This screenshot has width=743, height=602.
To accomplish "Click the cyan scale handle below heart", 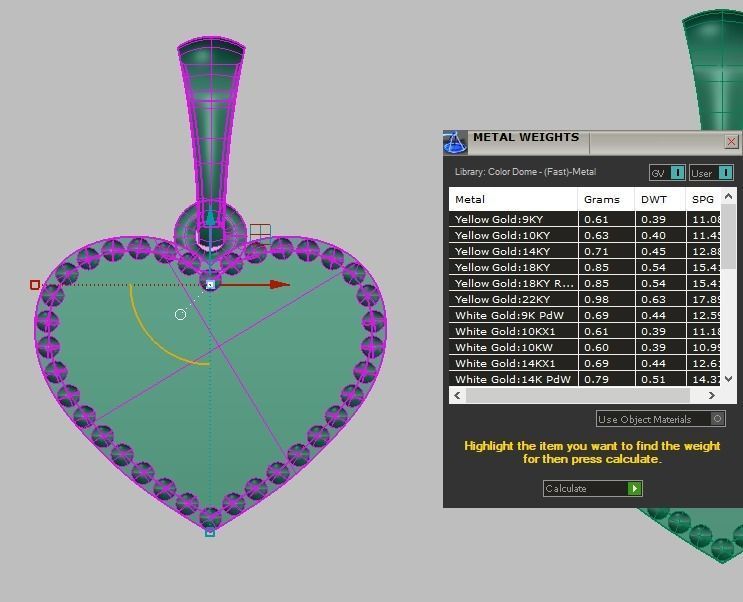I will pos(210,533).
